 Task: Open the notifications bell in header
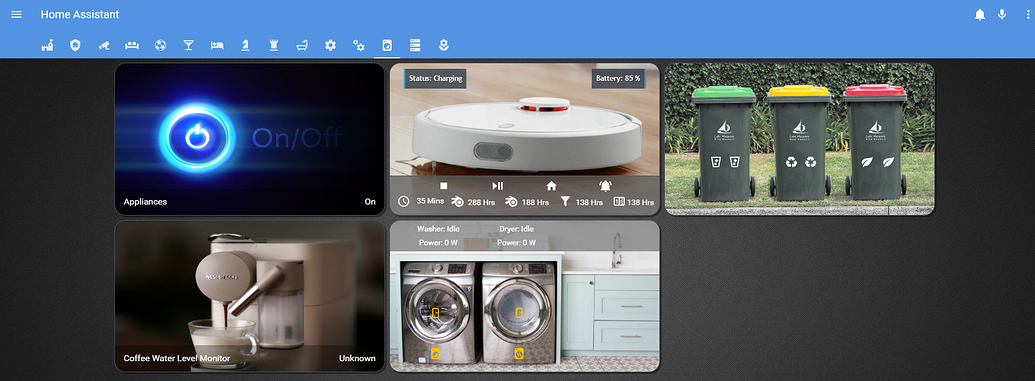[980, 15]
